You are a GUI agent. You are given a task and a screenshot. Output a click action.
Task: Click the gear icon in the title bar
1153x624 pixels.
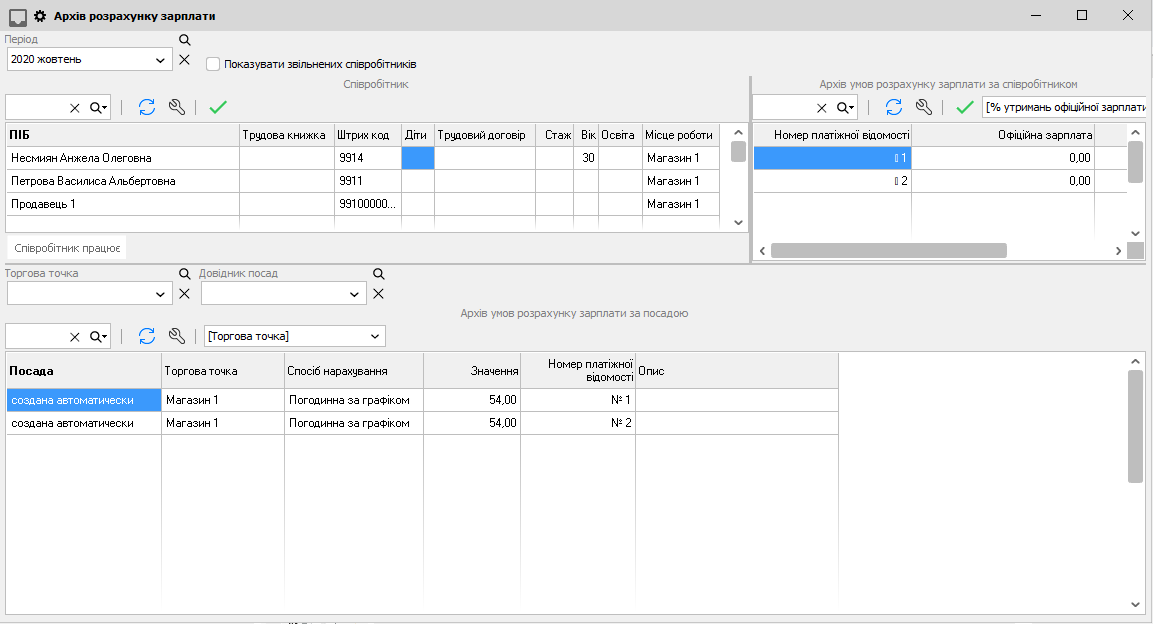tap(41, 16)
